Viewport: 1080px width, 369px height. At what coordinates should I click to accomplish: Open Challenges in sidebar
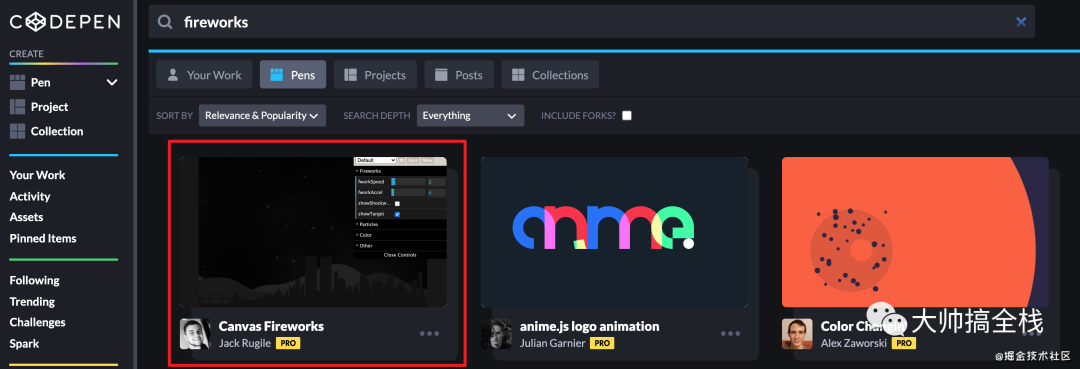37,322
